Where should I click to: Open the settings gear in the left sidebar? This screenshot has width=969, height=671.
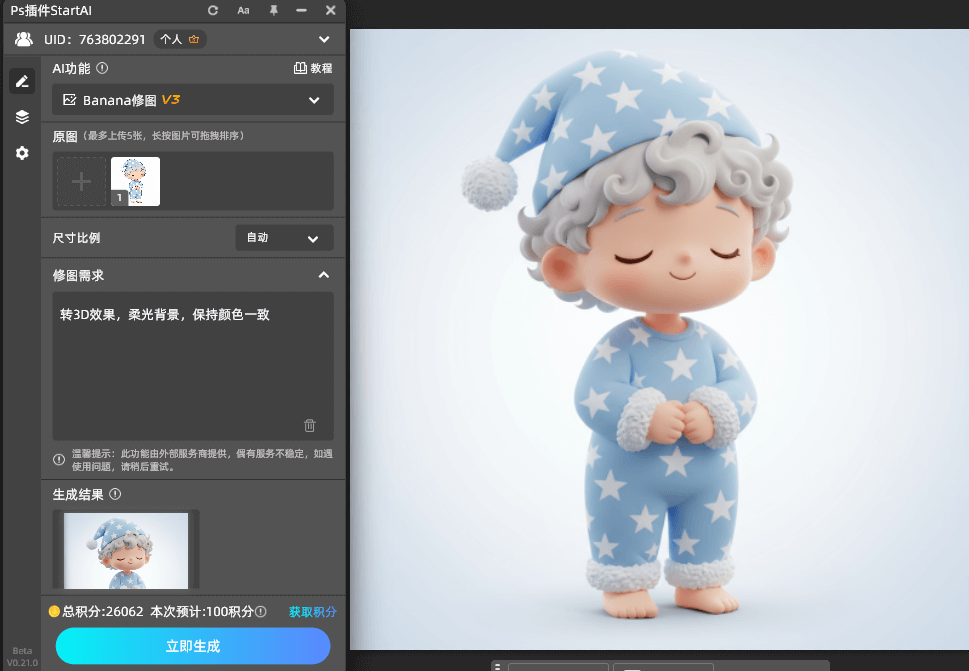[22, 153]
